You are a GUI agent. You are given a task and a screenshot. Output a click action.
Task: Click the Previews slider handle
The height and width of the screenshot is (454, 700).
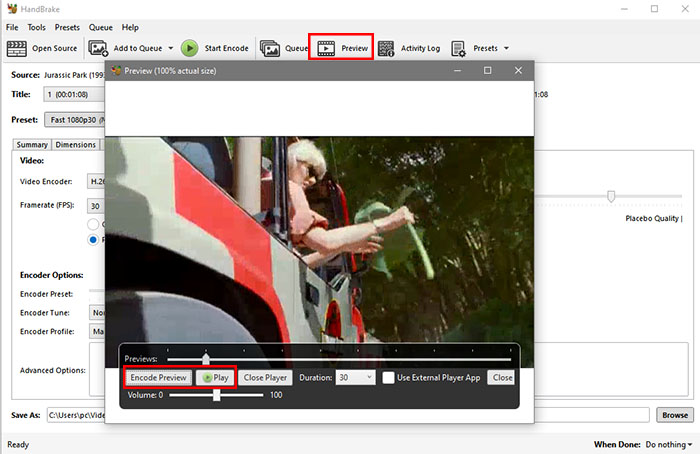[206, 359]
